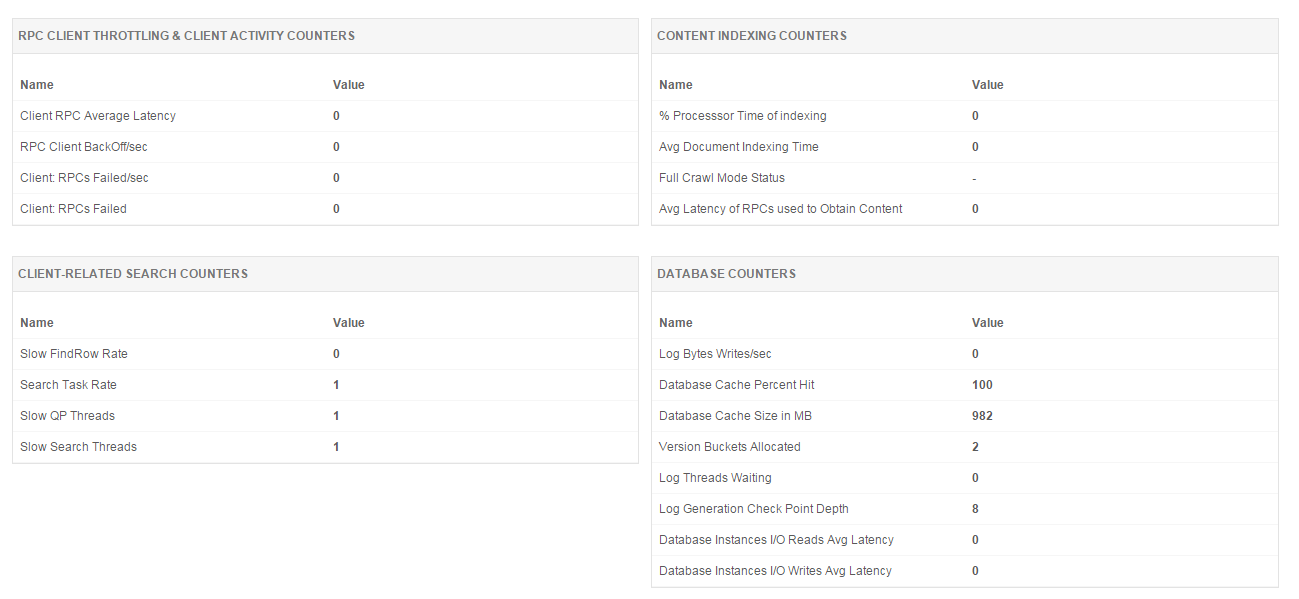This screenshot has height=599, width=1299.
Task: Click the Database Cache Percent Hit value 100
Action: pyautogui.click(x=982, y=385)
